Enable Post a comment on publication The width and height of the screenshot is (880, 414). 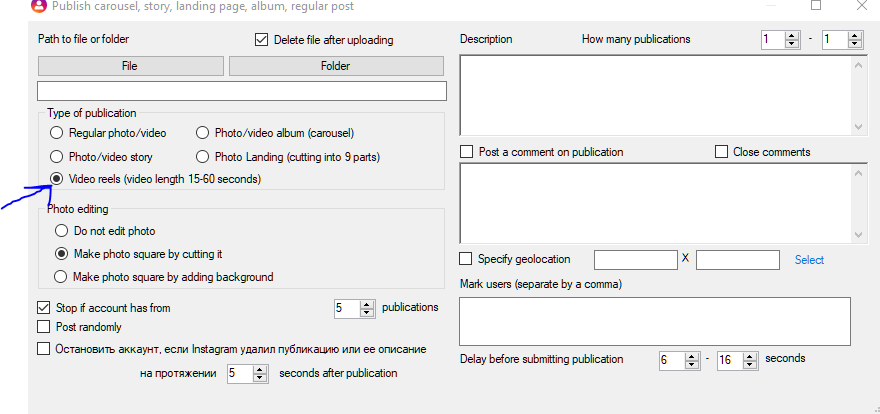click(x=466, y=152)
